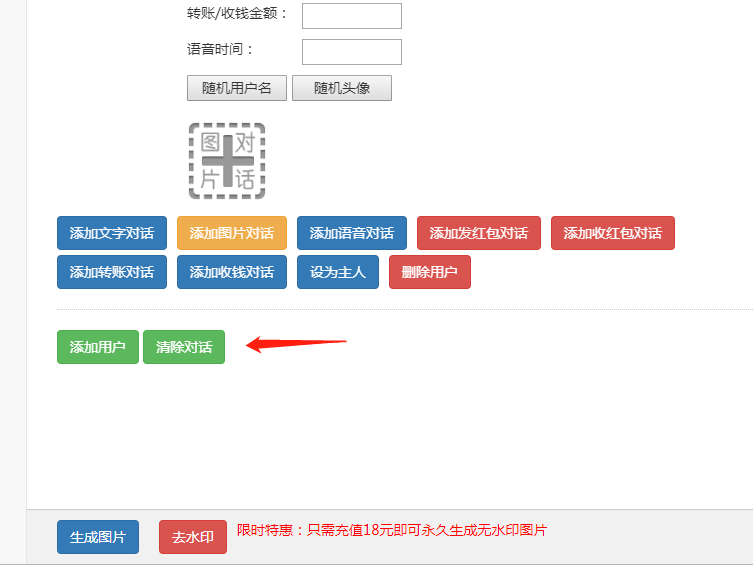Click the 添加收红包对话 button
The image size is (753, 565).
(x=613, y=233)
